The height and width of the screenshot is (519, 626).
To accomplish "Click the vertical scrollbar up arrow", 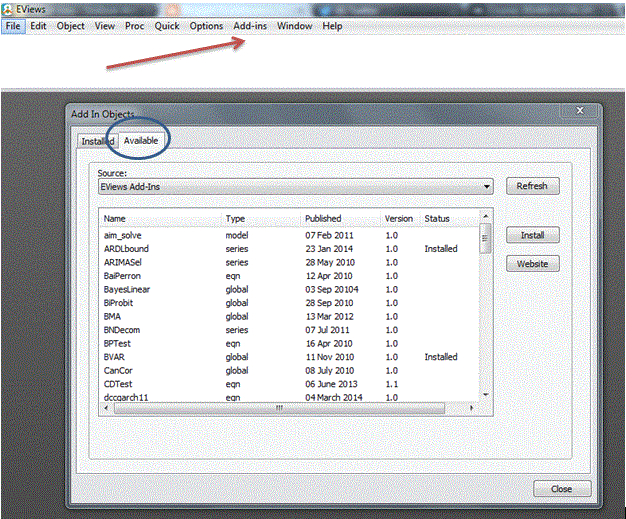I will pyautogui.click(x=485, y=216).
